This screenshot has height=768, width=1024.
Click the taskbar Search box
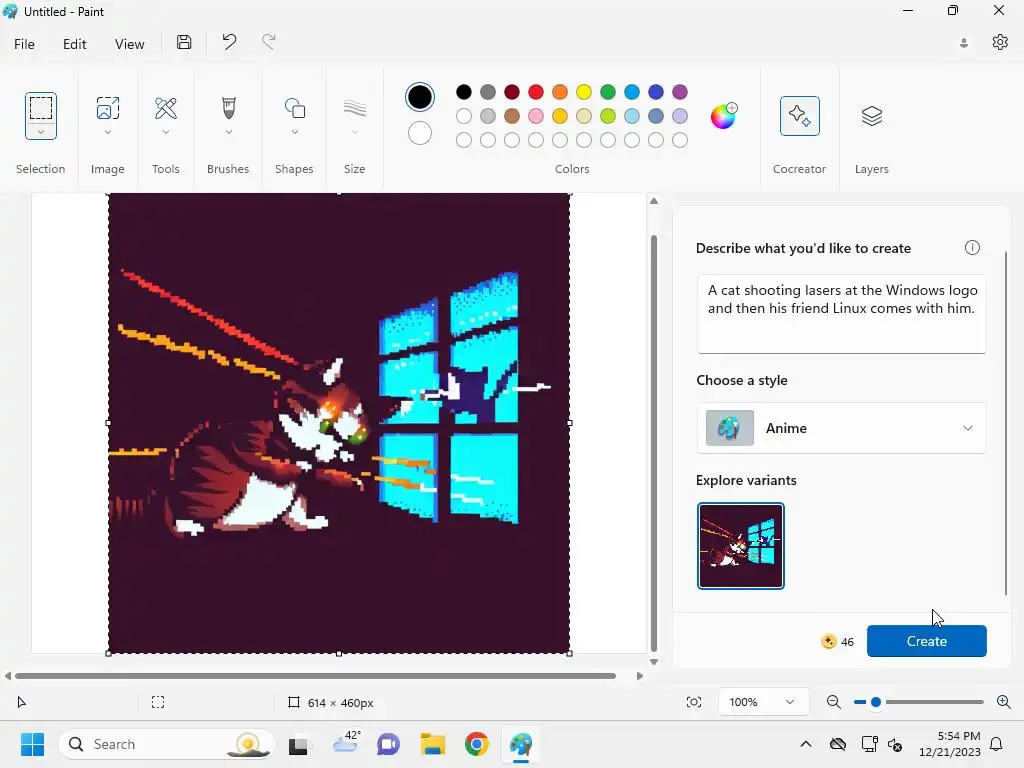tap(167, 744)
